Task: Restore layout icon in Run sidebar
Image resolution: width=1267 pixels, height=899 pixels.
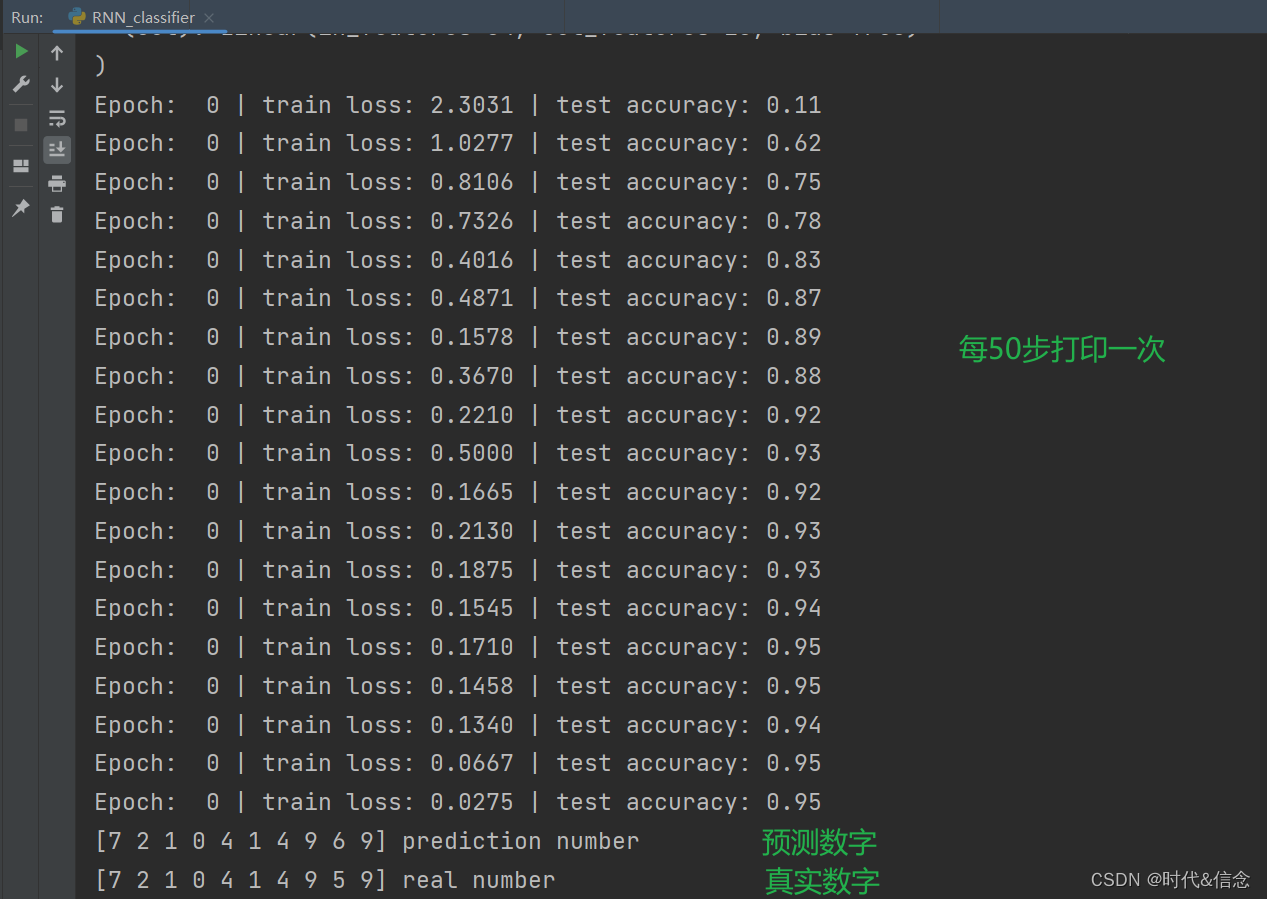Action: (21, 166)
